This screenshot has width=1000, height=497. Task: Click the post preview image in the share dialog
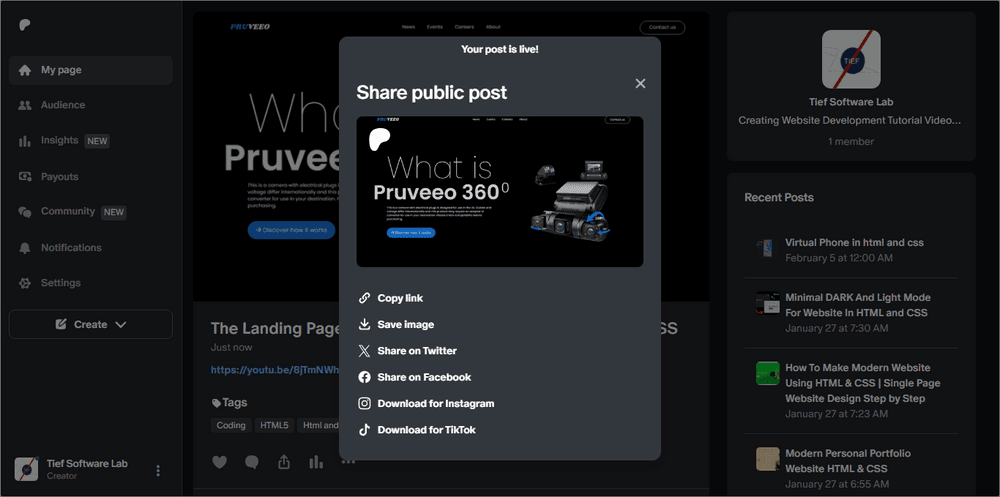499,191
